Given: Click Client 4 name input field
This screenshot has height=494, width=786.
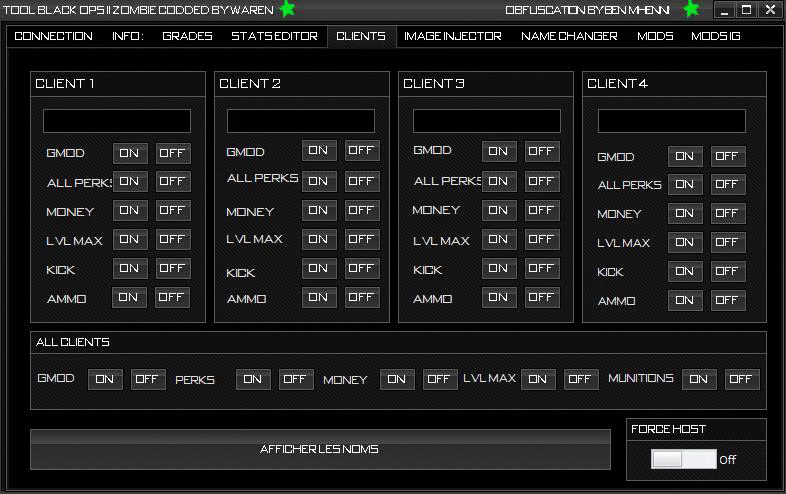Looking at the screenshot, I should tap(672, 121).
